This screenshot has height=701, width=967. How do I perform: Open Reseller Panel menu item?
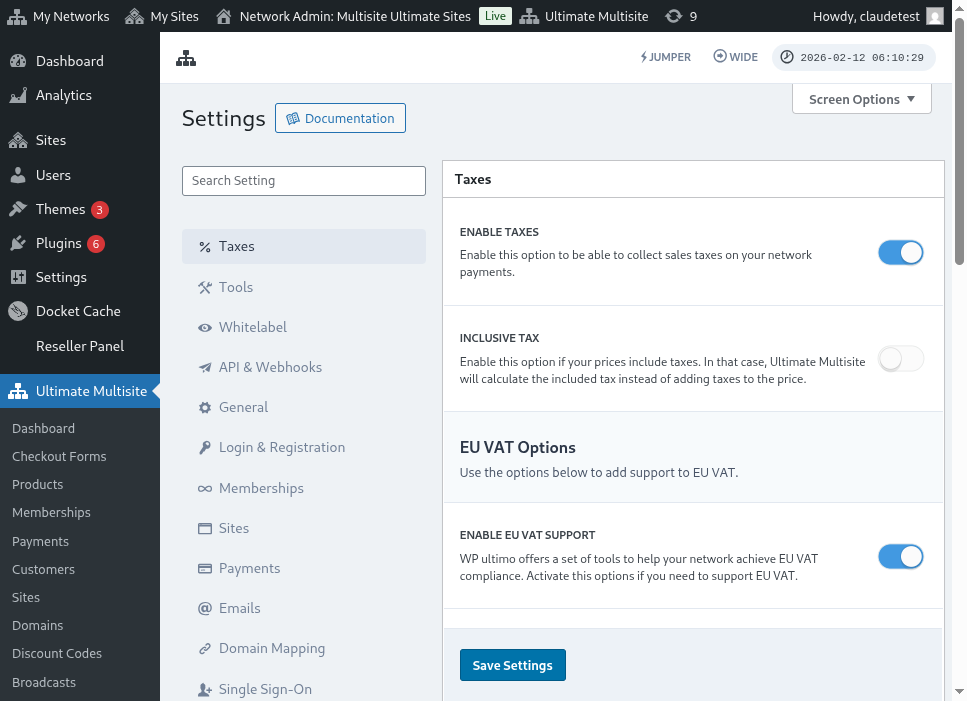[80, 346]
